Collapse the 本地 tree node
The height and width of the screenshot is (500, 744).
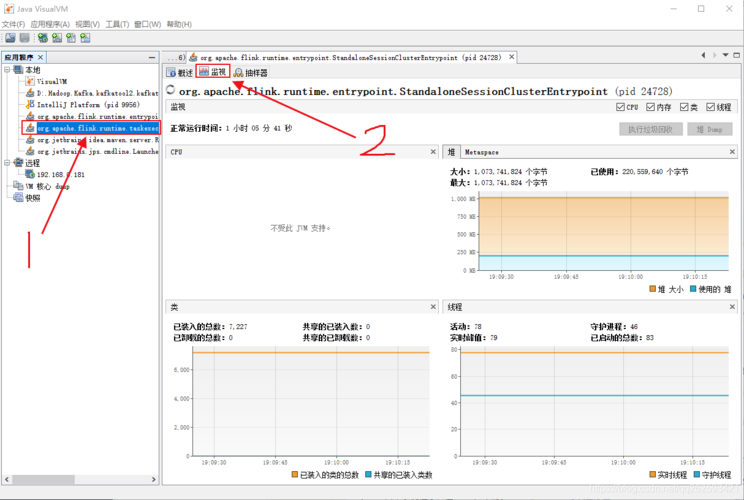(7, 70)
